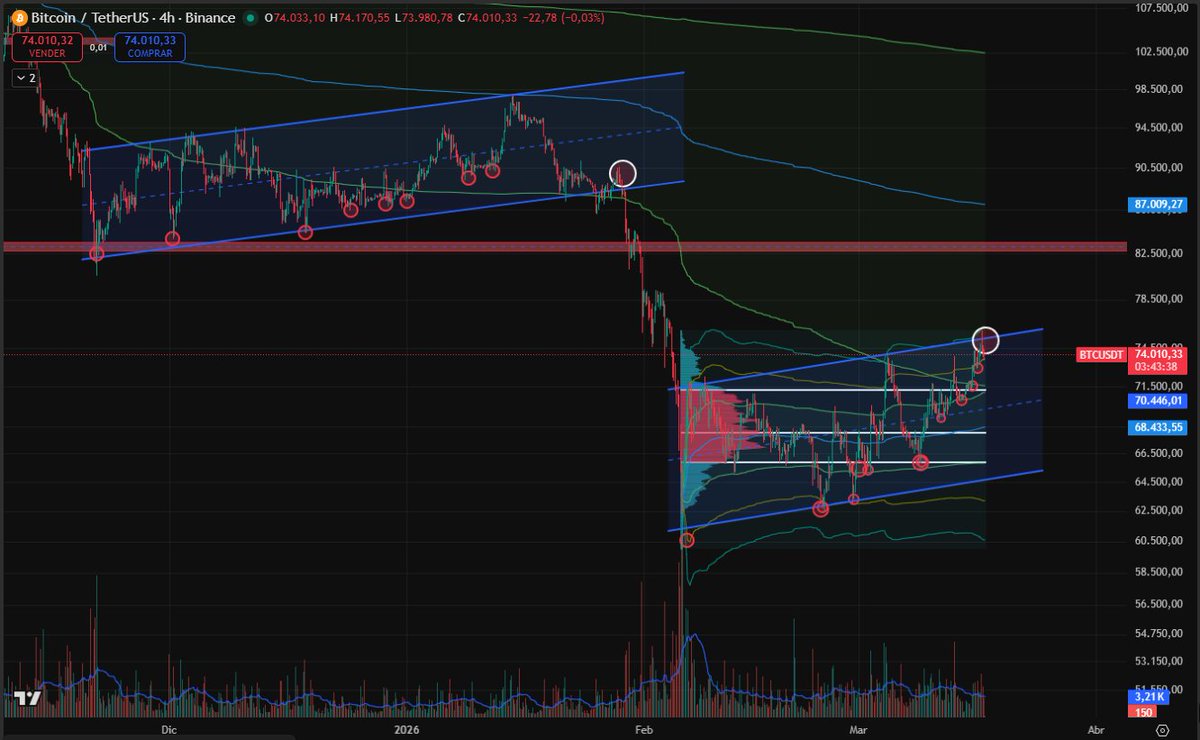Click 94.500,00 on the price scale
Screen dimensions: 1200x740
click(1161, 128)
